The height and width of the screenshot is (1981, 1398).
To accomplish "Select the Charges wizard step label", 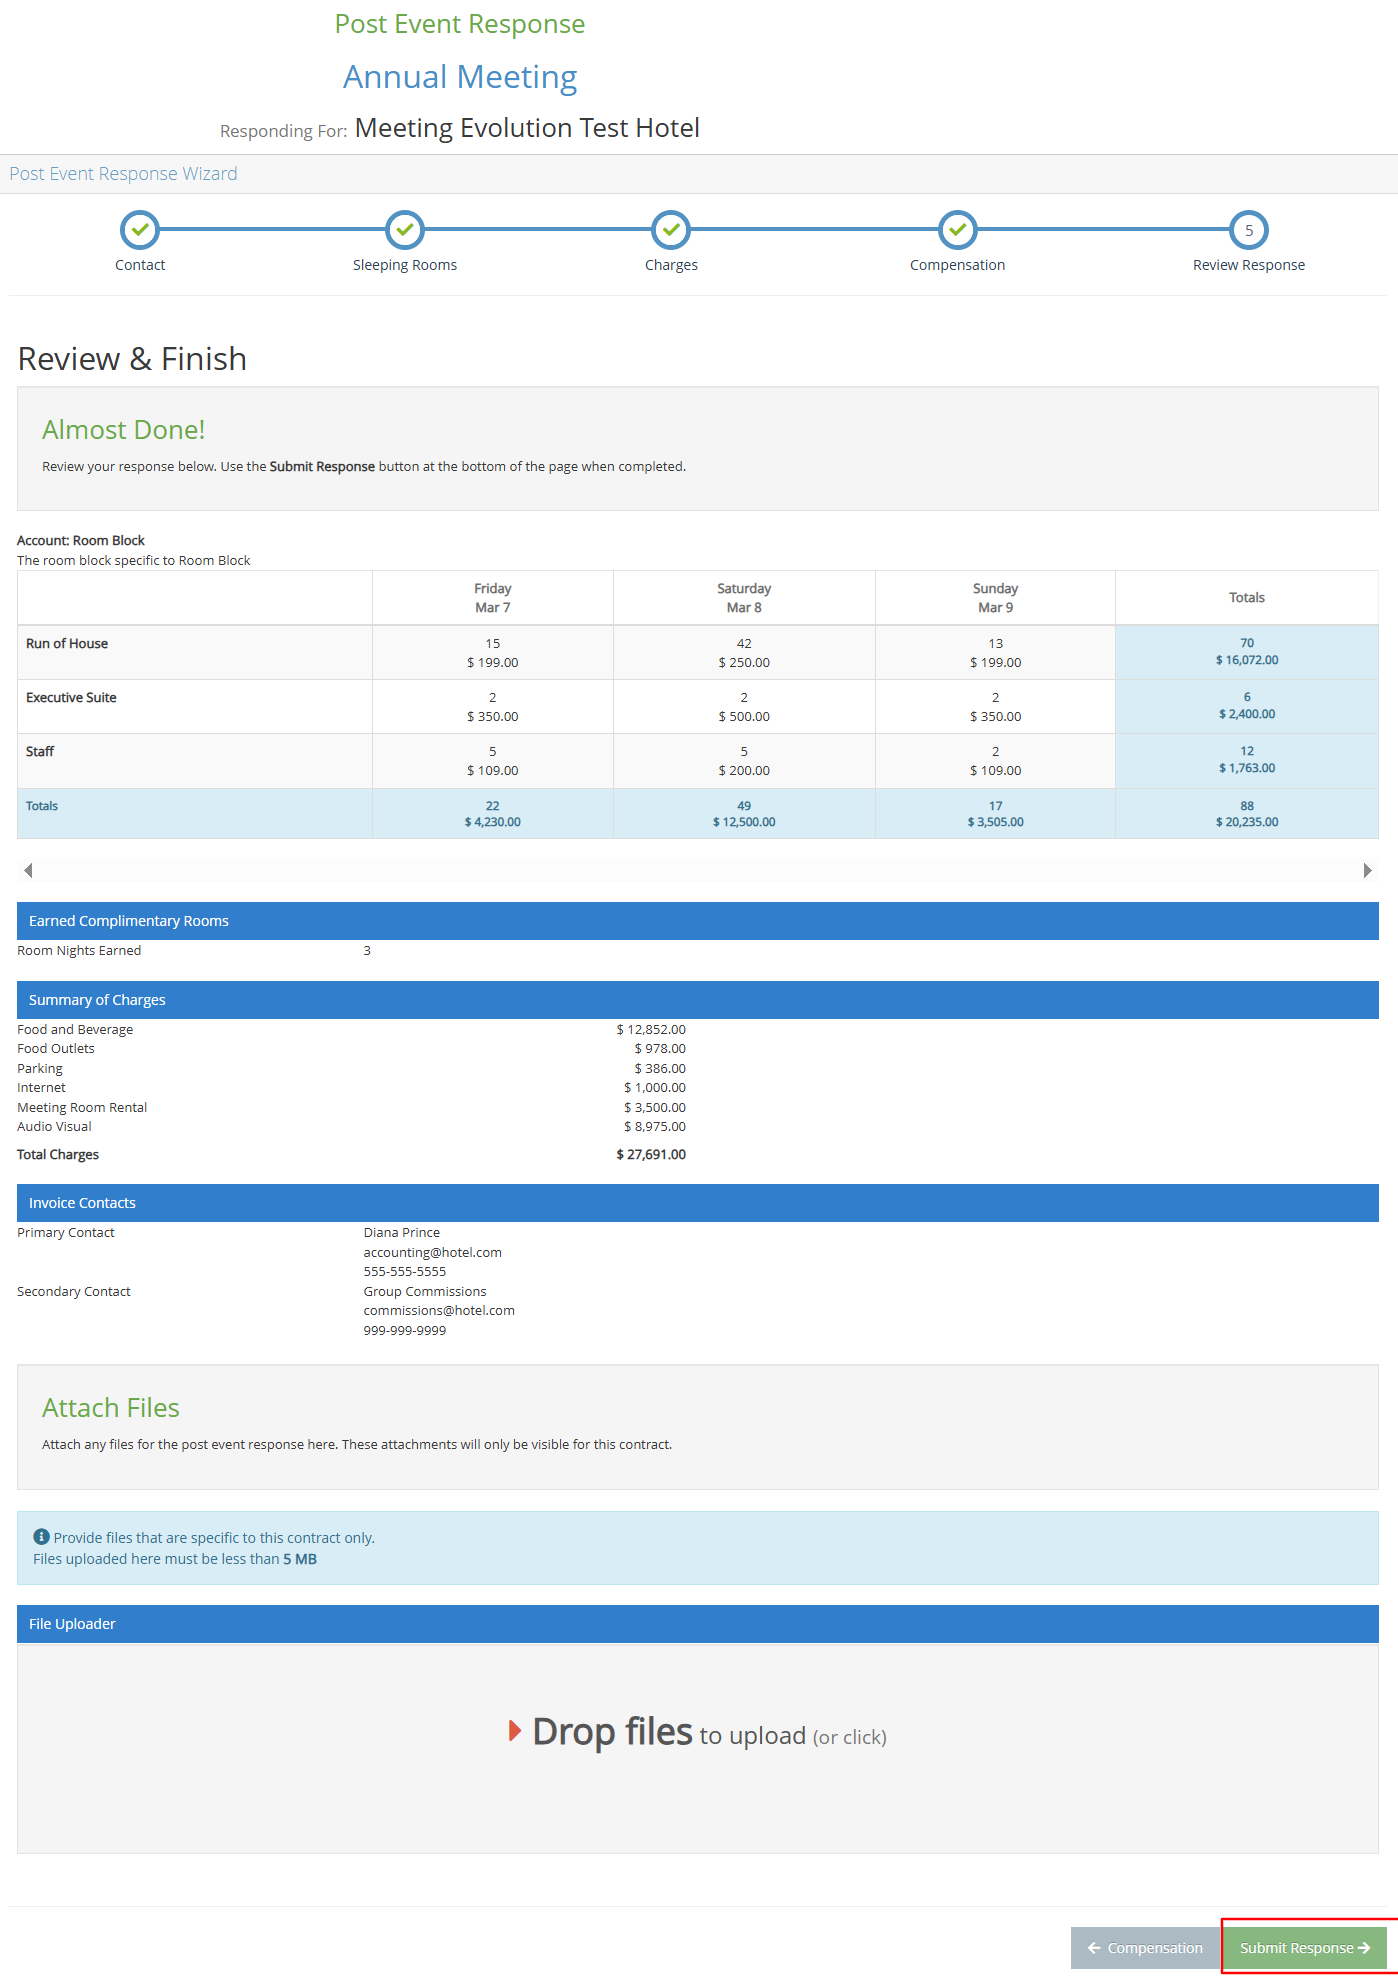I will (x=671, y=265).
